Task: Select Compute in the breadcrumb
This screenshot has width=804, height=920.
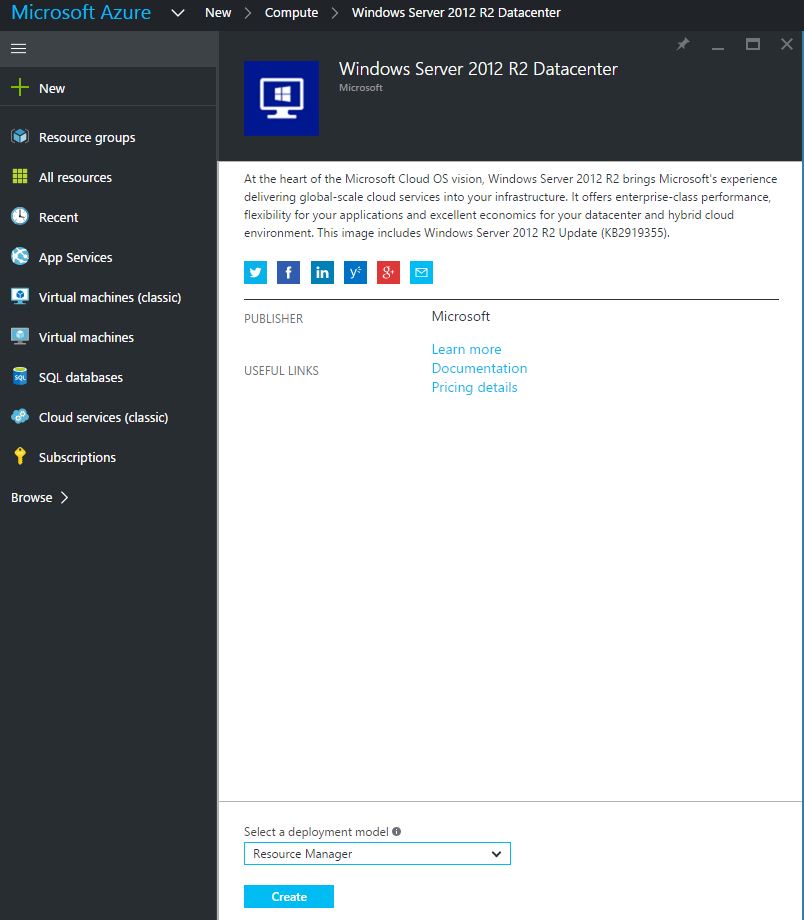Action: click(291, 12)
